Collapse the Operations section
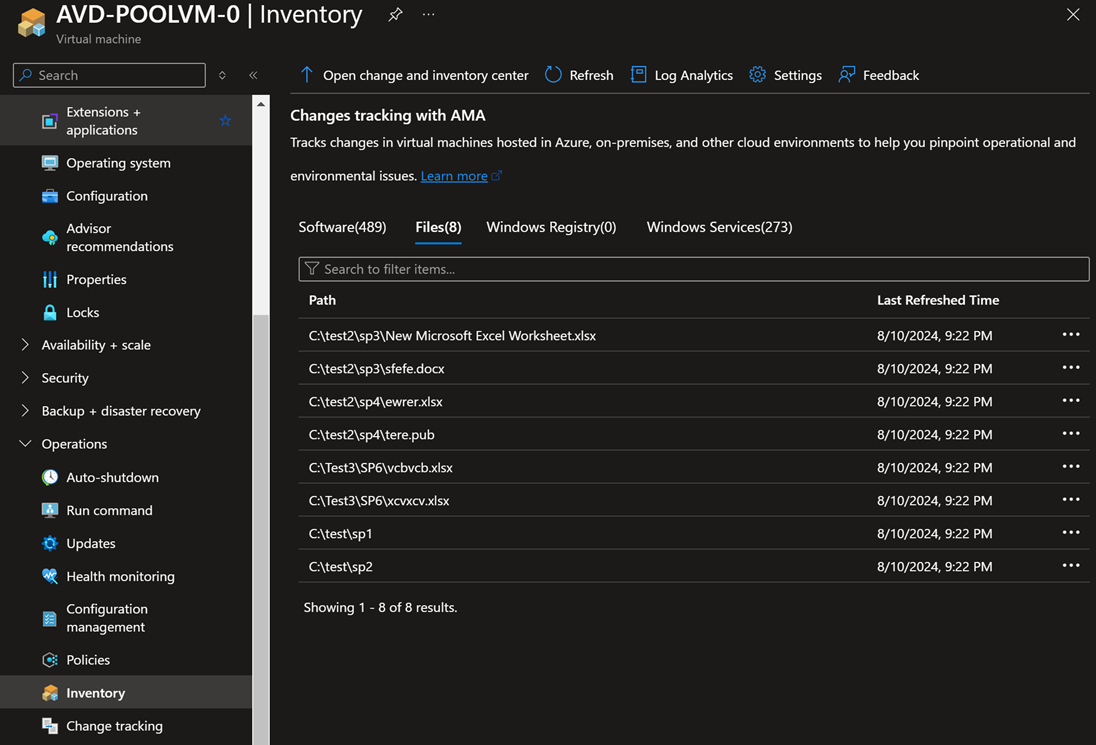The width and height of the screenshot is (1096, 745). coord(25,444)
